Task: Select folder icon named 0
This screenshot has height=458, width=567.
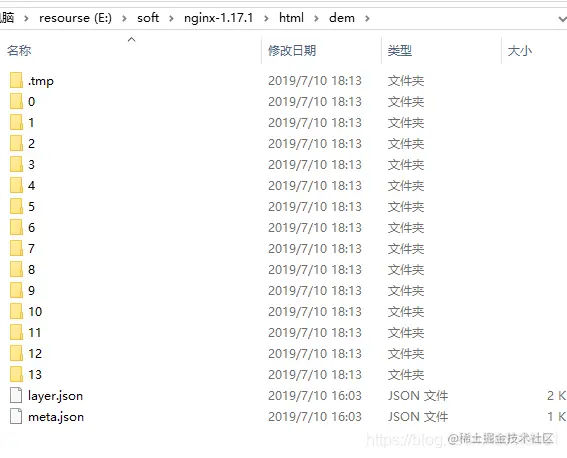Action: tap(16, 101)
